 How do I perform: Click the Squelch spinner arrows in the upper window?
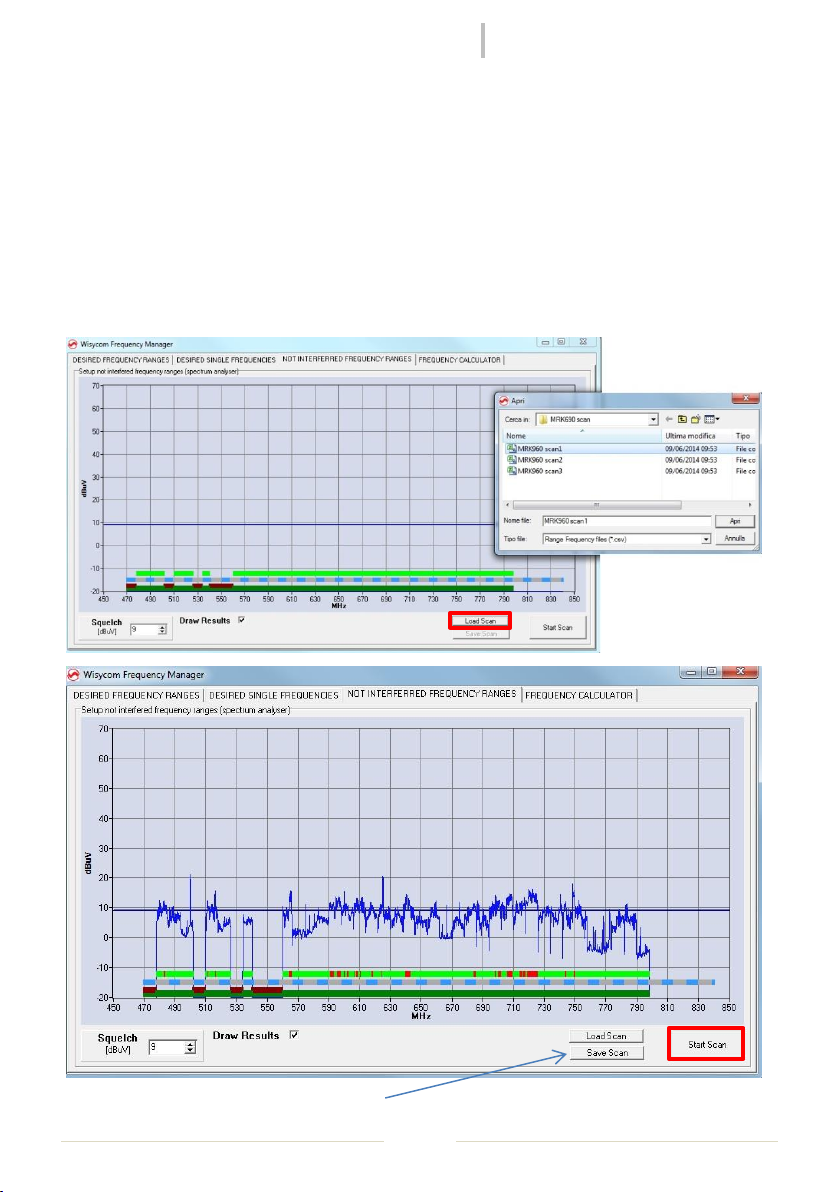pyautogui.click(x=162, y=629)
